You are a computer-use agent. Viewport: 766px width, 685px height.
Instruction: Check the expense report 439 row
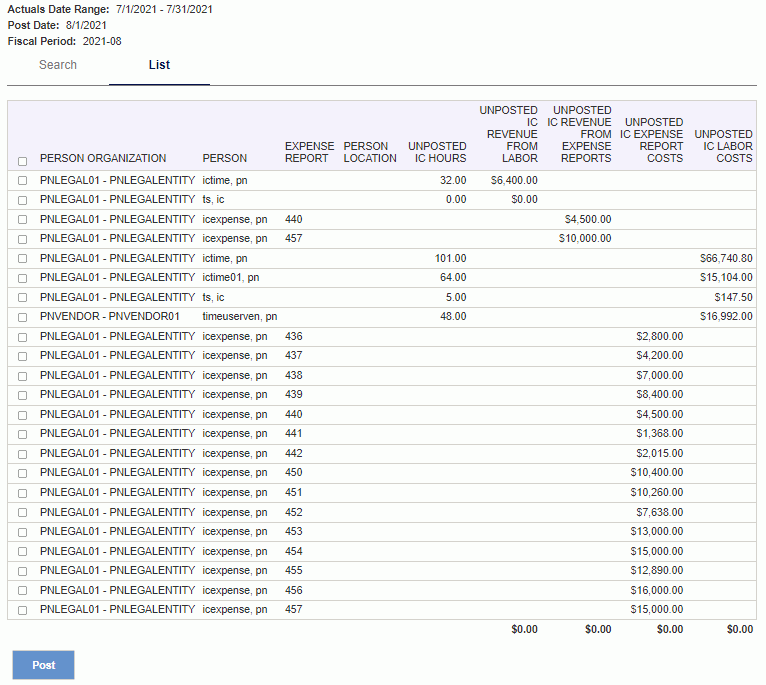[22, 395]
